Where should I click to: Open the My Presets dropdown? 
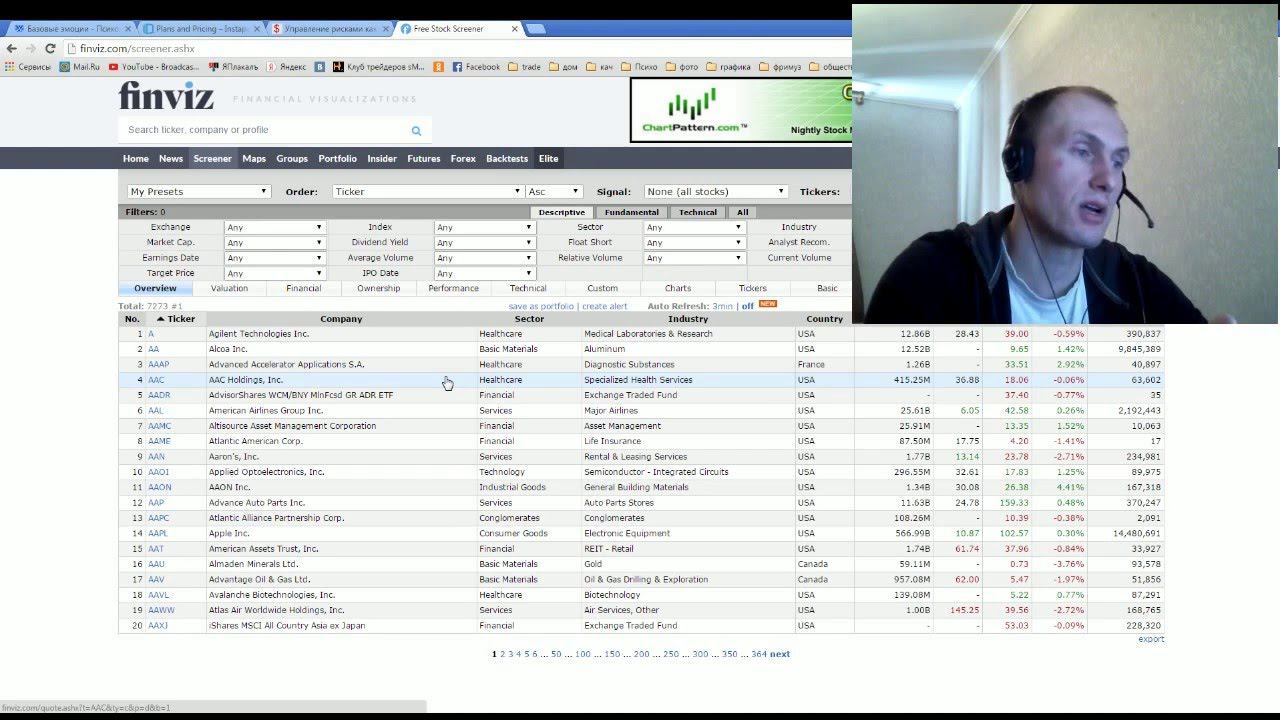(x=199, y=191)
